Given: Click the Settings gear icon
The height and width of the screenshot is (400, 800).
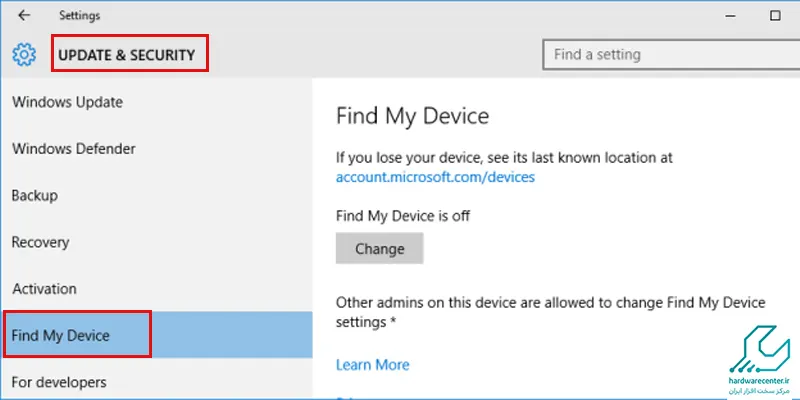Looking at the screenshot, I should [24, 54].
